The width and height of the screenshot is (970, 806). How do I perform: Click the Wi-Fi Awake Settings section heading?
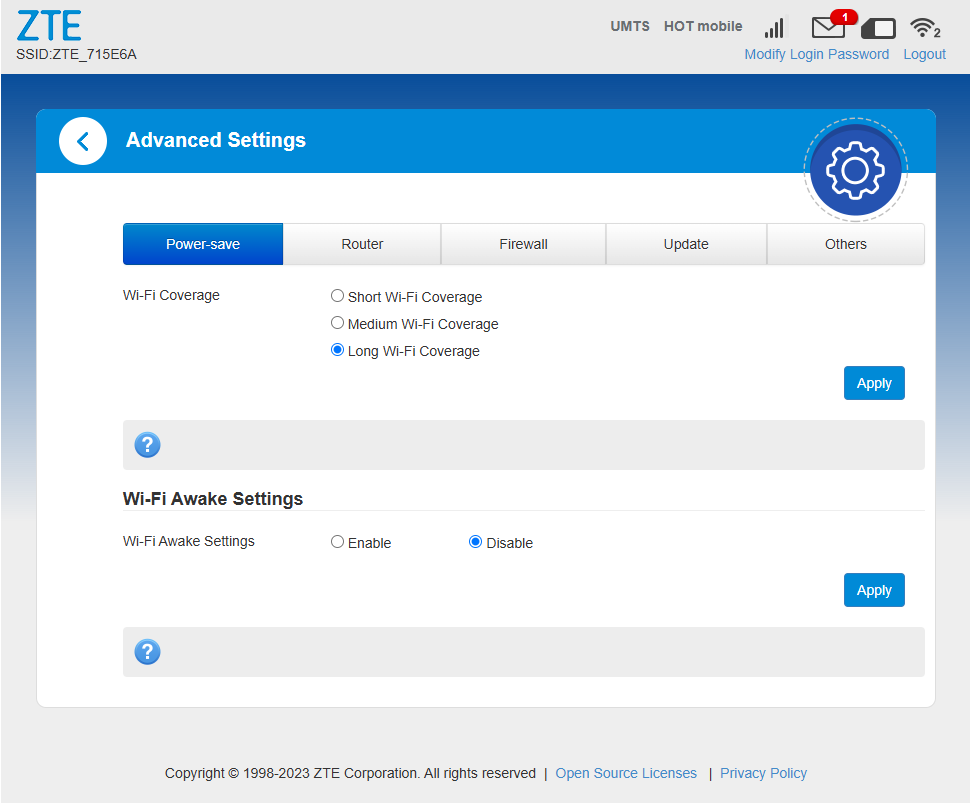pyautogui.click(x=213, y=499)
